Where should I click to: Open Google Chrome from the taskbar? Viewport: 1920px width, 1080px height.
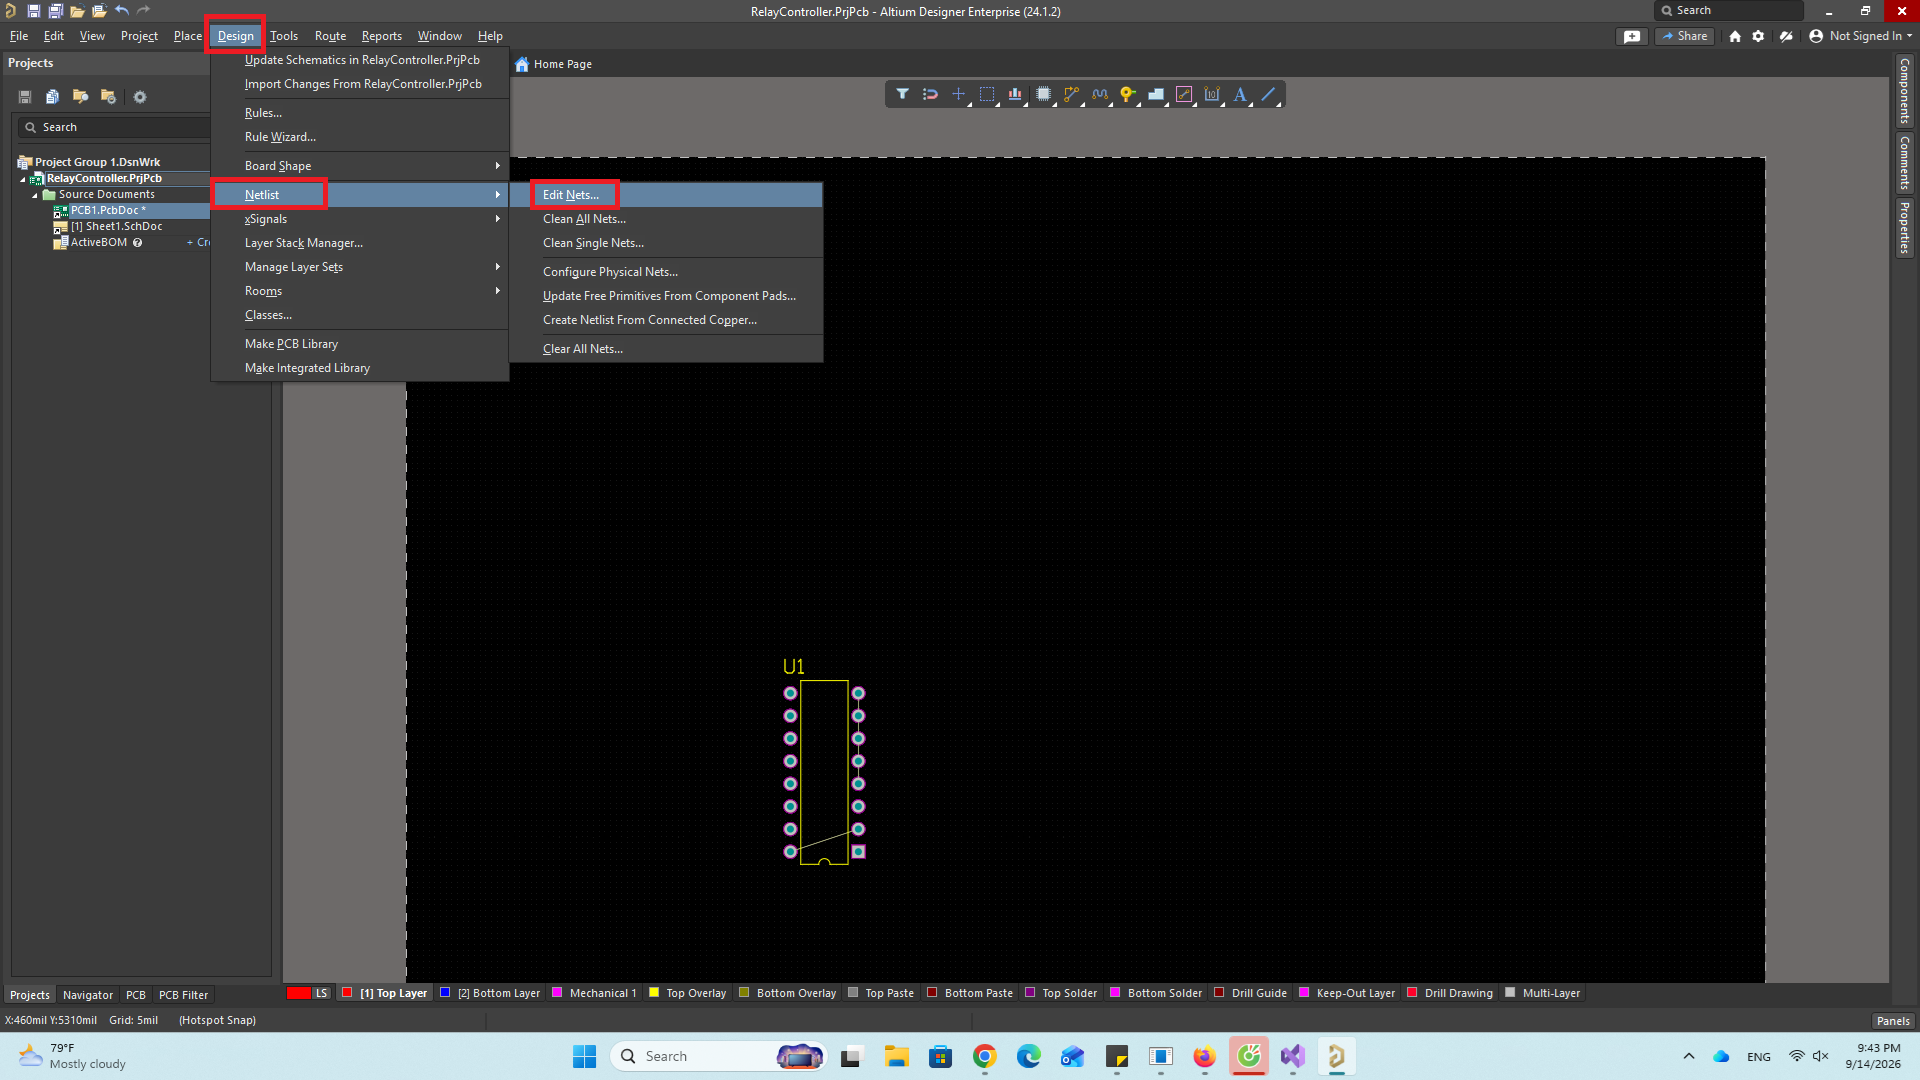(985, 1056)
